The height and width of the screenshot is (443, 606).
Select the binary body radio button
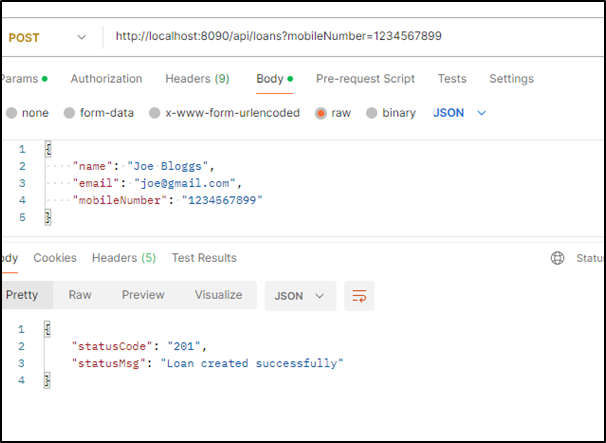click(373, 113)
